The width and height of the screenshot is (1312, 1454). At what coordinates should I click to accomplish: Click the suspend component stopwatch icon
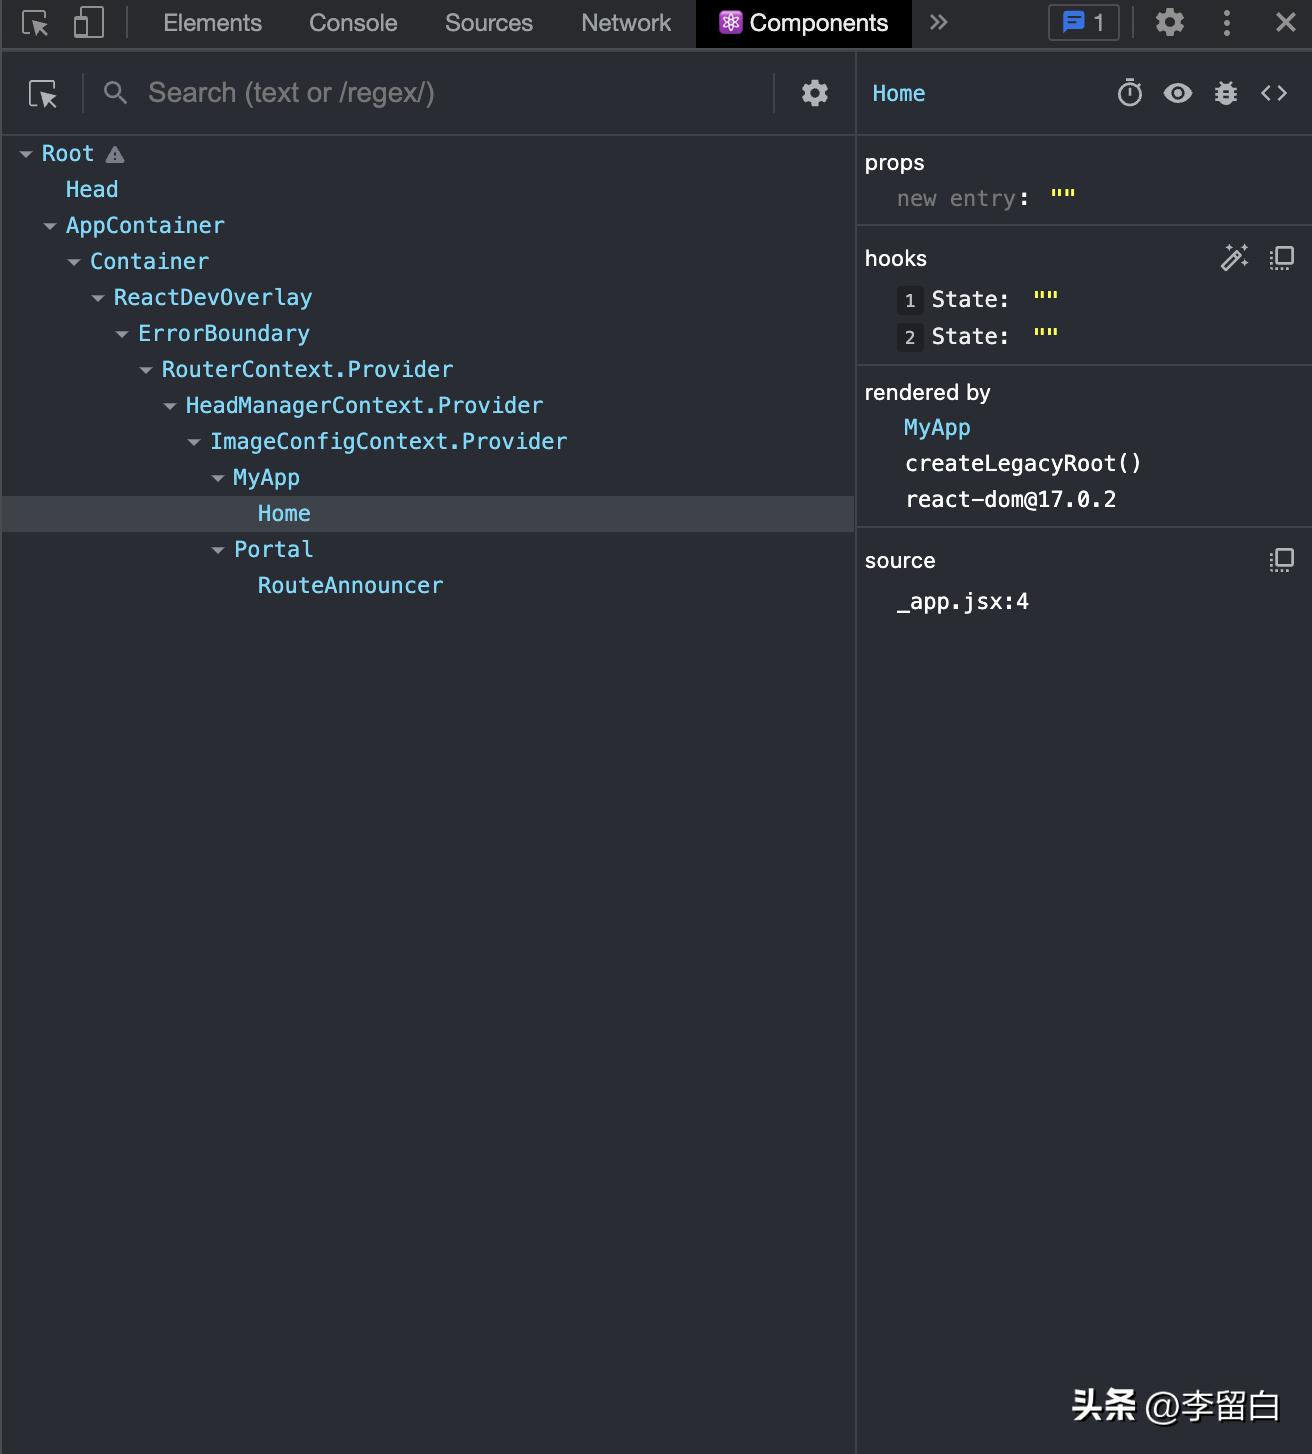click(1130, 93)
